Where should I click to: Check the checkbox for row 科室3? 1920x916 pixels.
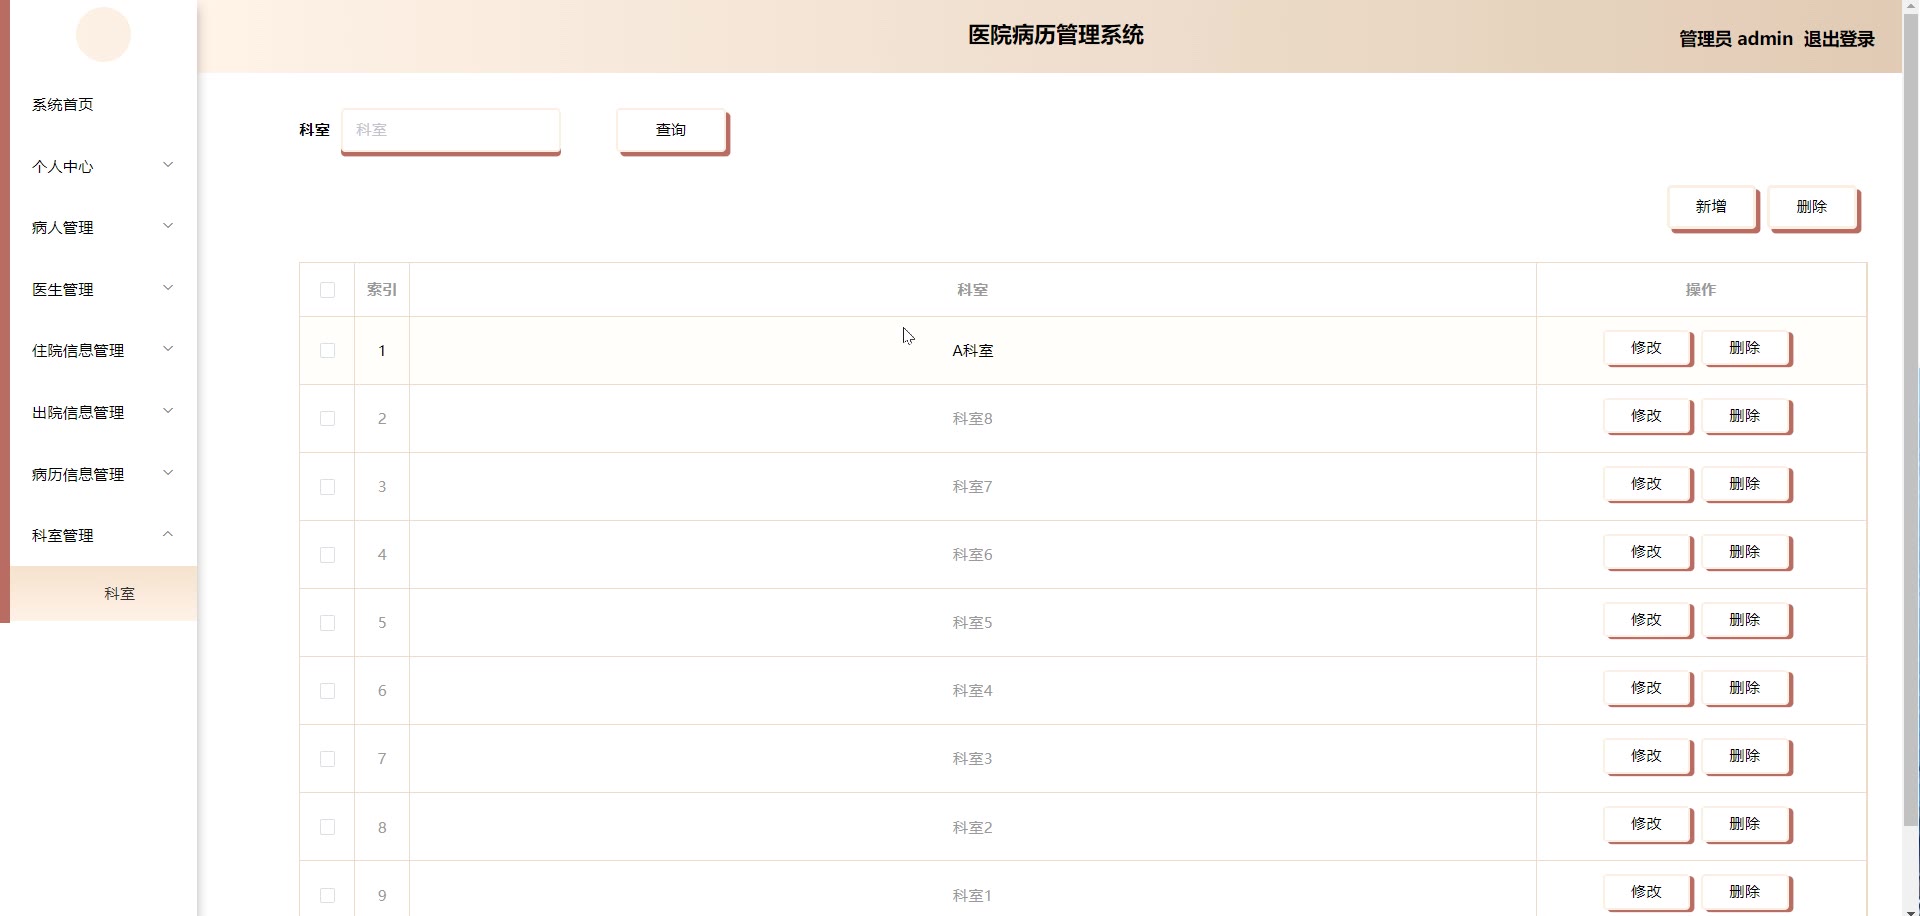tap(327, 759)
